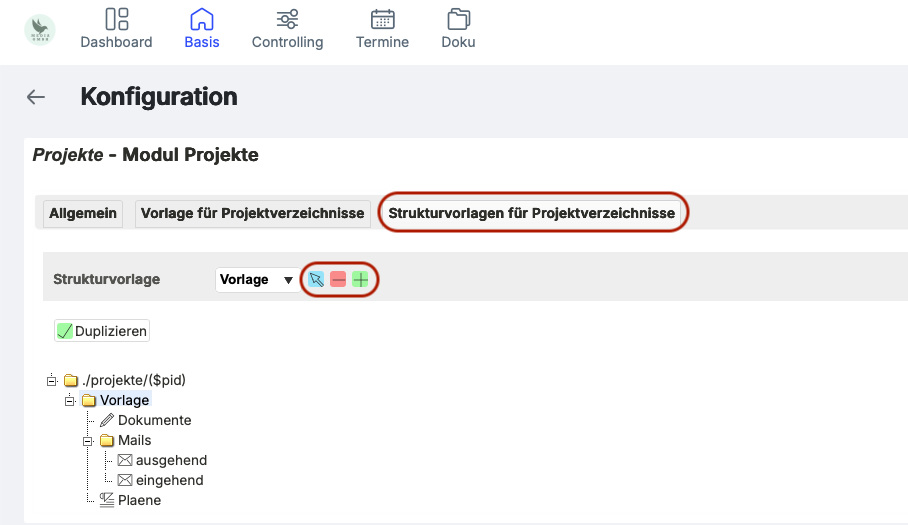Select the Basis navigation item
This screenshot has height=525, width=908.
click(x=202, y=29)
